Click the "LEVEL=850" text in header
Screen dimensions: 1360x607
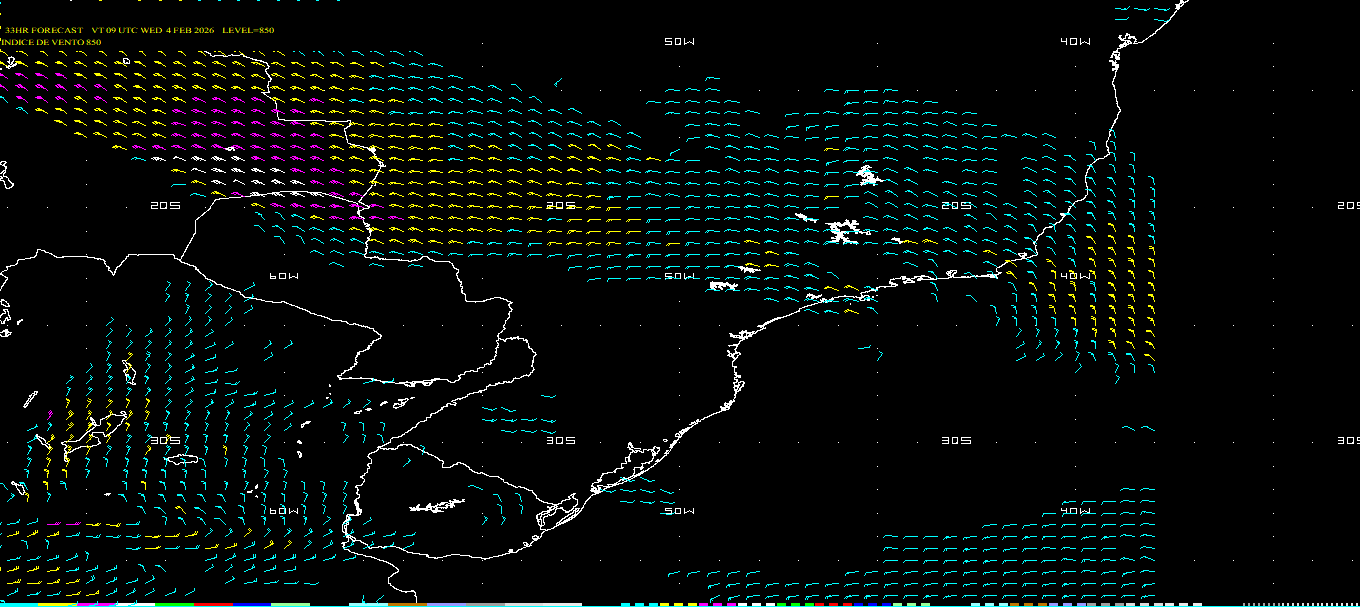pos(248,30)
